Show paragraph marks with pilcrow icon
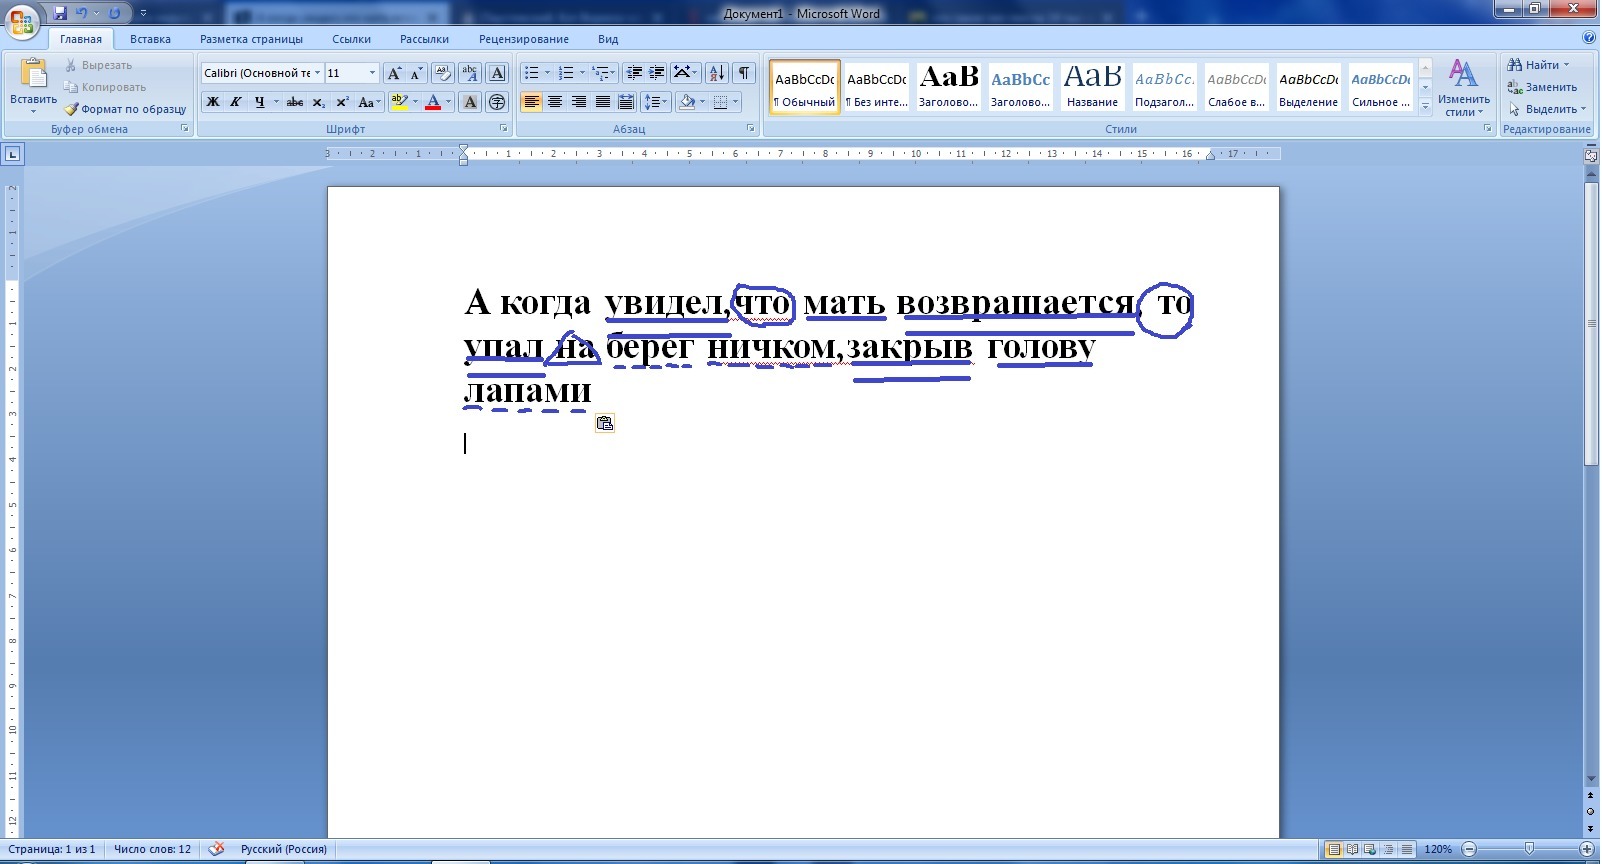This screenshot has height=864, width=1602. 743,73
